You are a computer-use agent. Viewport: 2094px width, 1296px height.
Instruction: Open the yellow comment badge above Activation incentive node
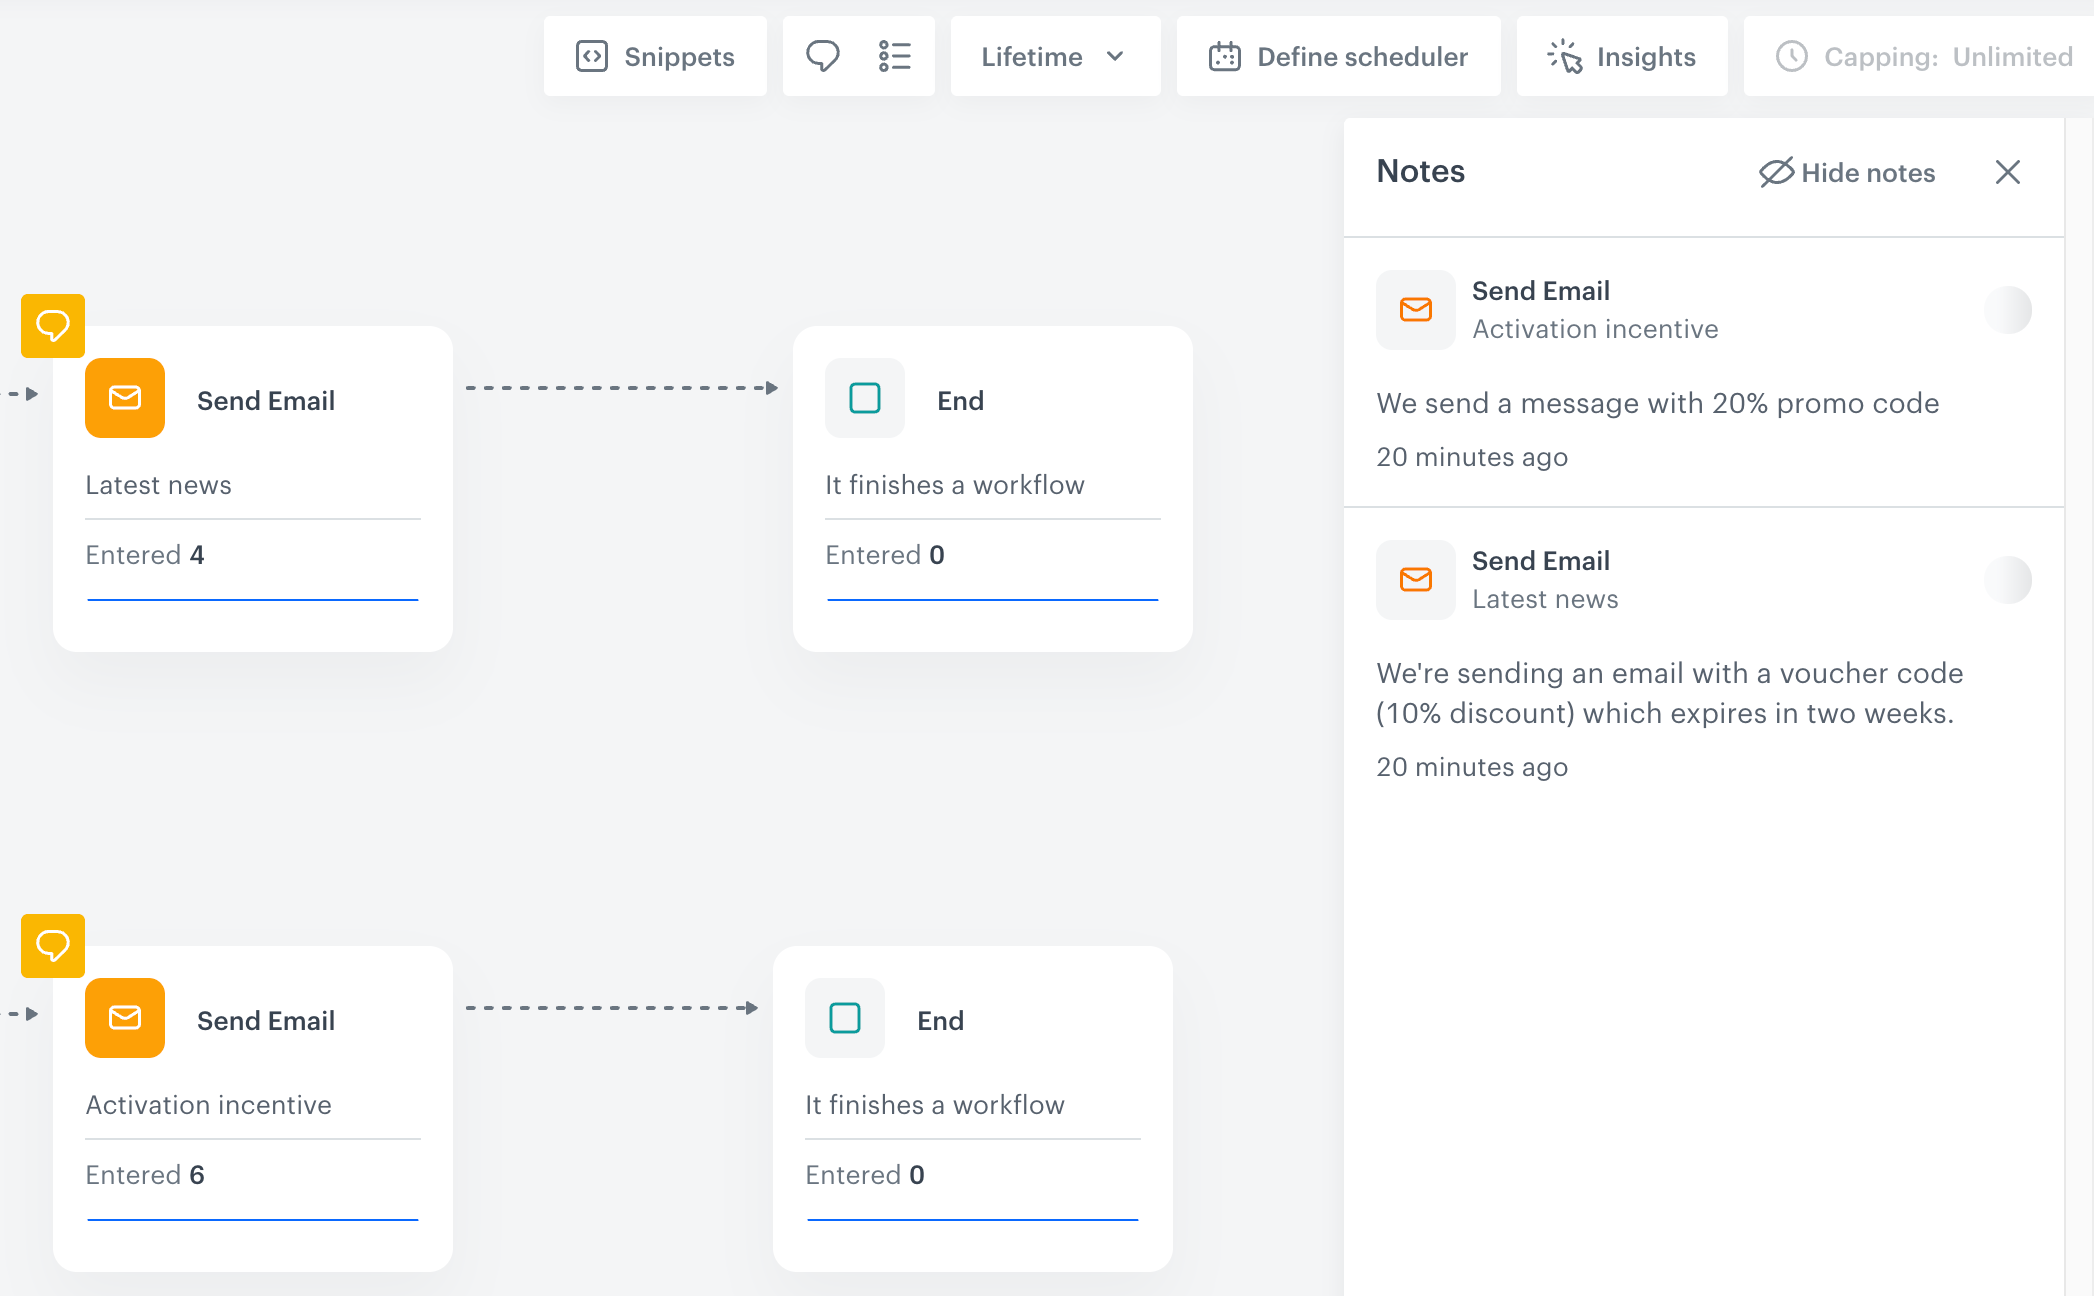click(x=52, y=945)
